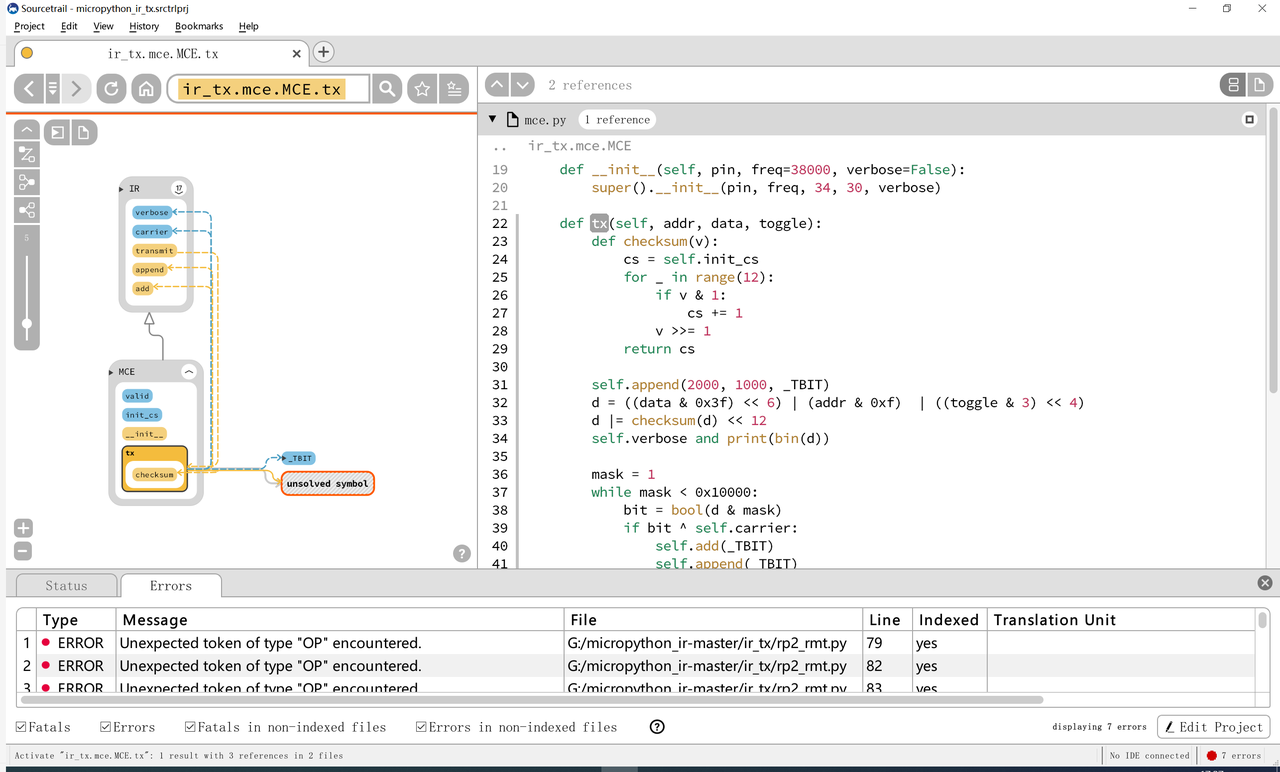Click the No IDE connected status

tap(1150, 755)
